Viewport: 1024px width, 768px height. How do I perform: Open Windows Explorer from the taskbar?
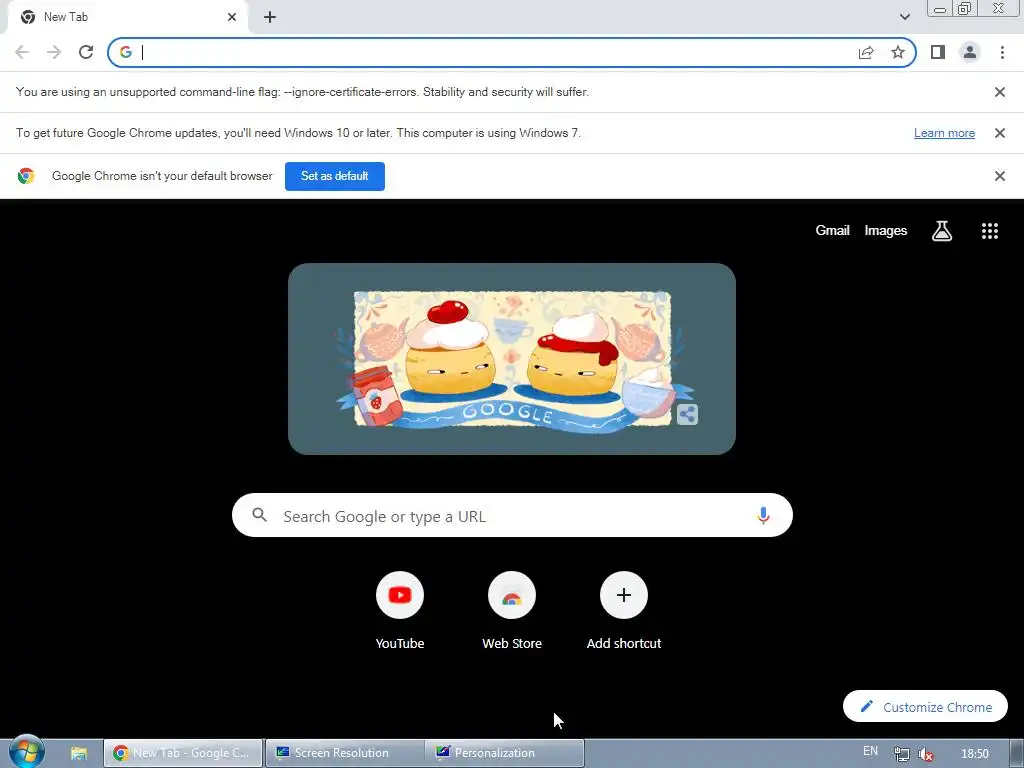pyautogui.click(x=79, y=753)
